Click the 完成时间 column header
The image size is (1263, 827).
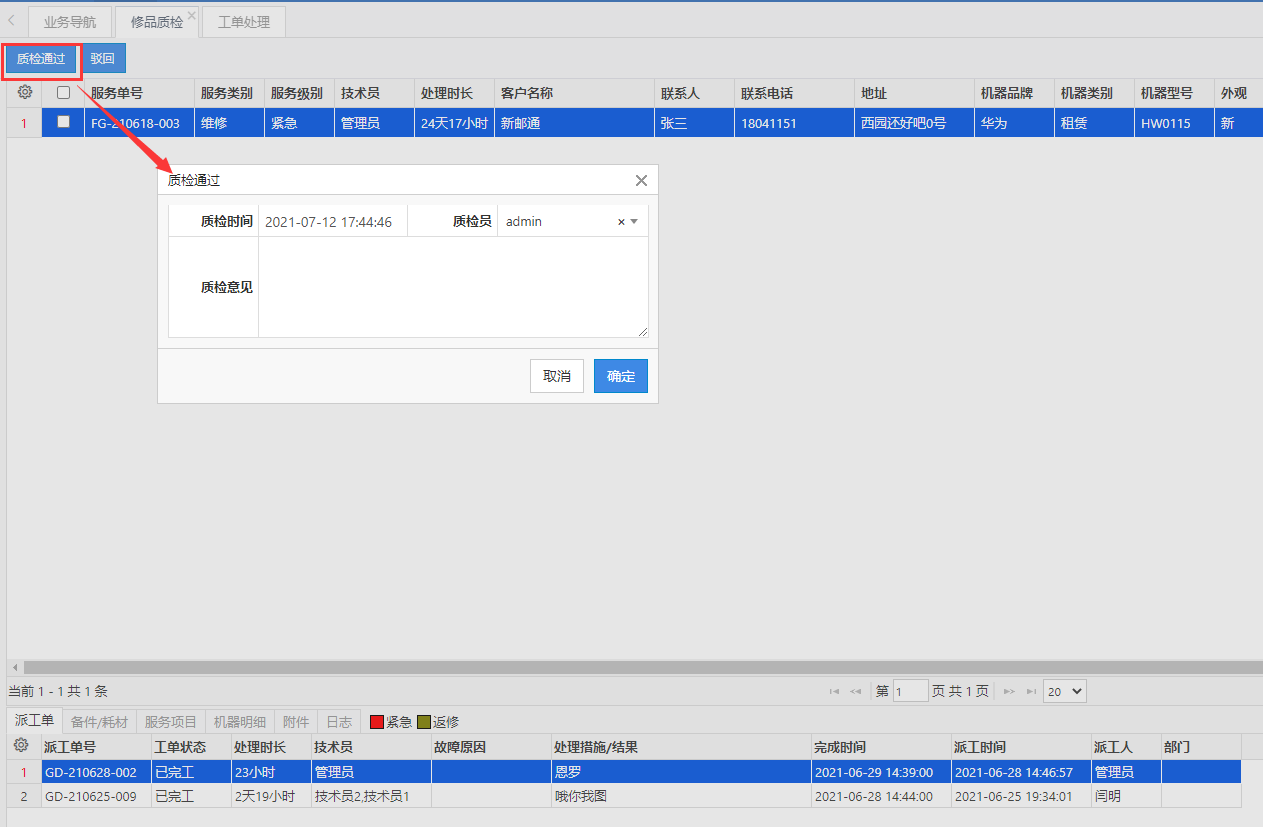881,747
